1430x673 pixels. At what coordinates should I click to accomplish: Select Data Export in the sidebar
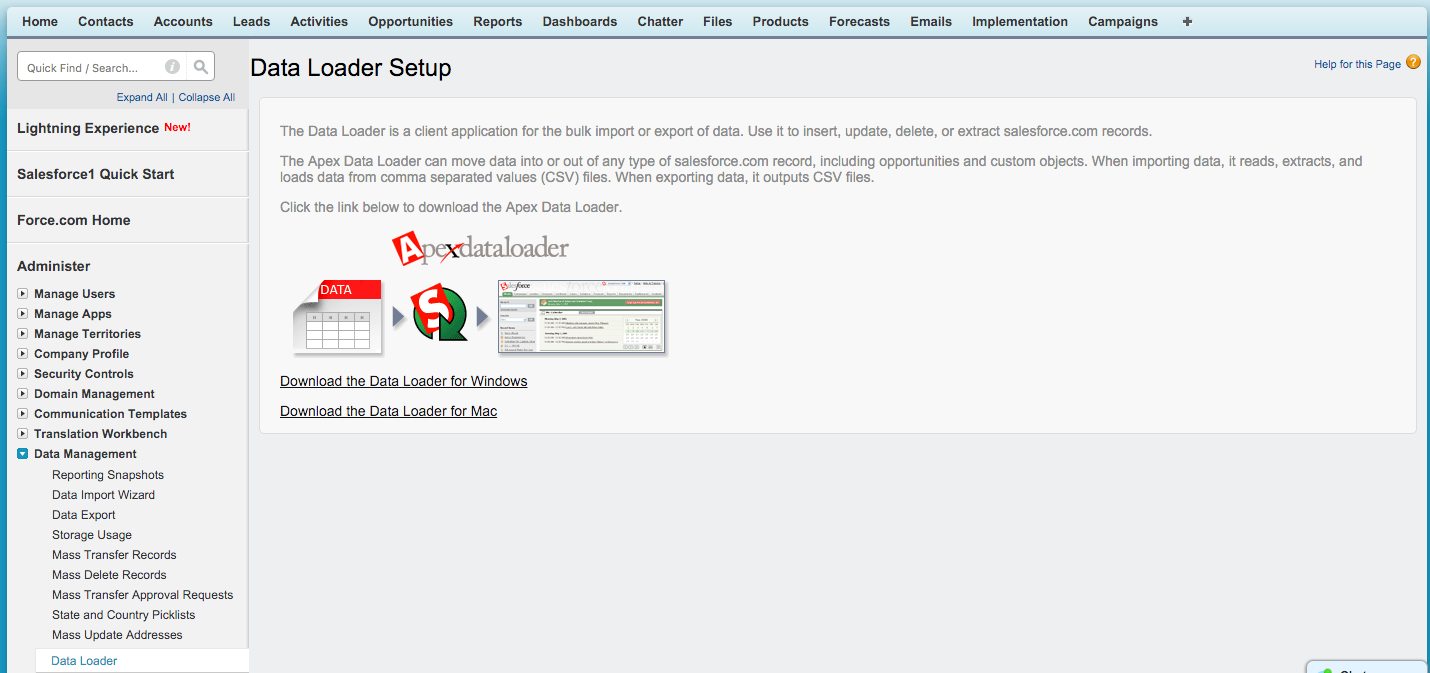click(84, 515)
